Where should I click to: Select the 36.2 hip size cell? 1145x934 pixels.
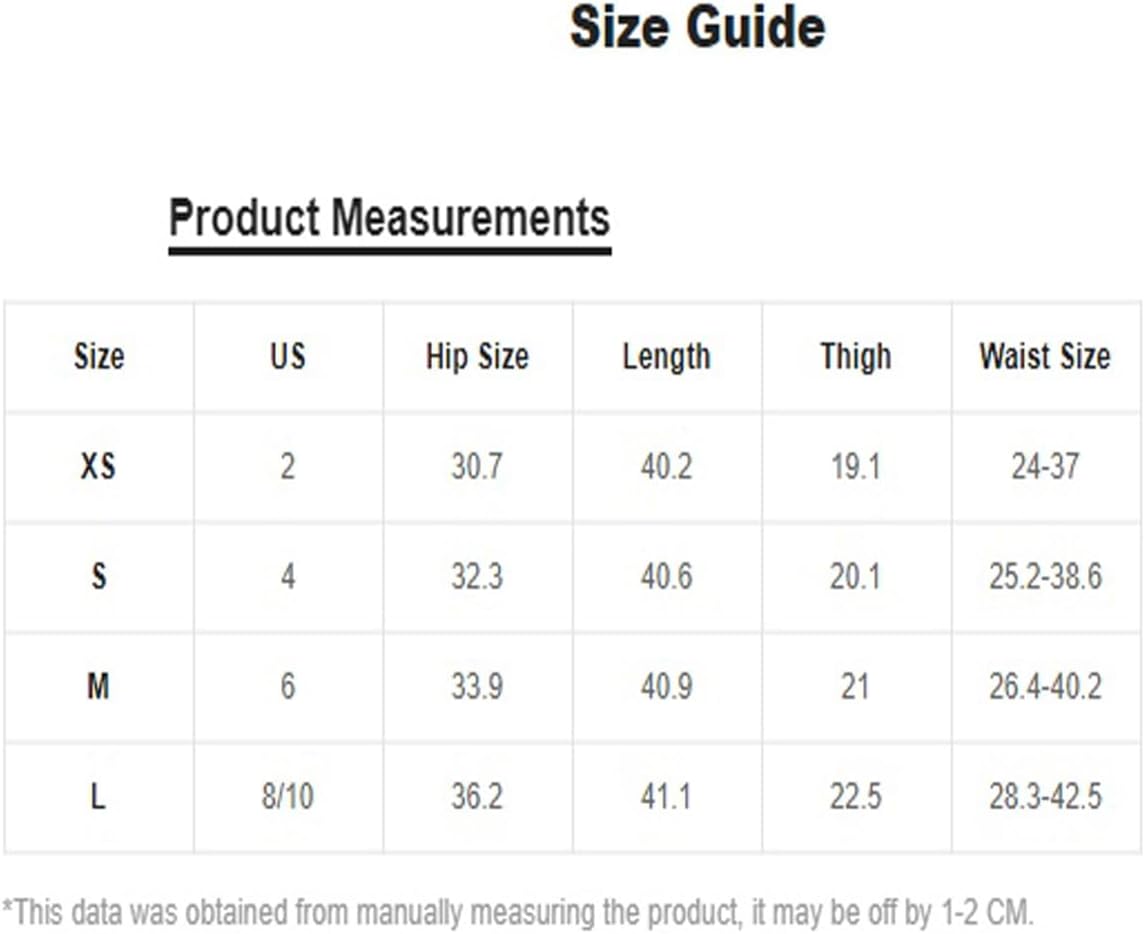pyautogui.click(x=477, y=796)
